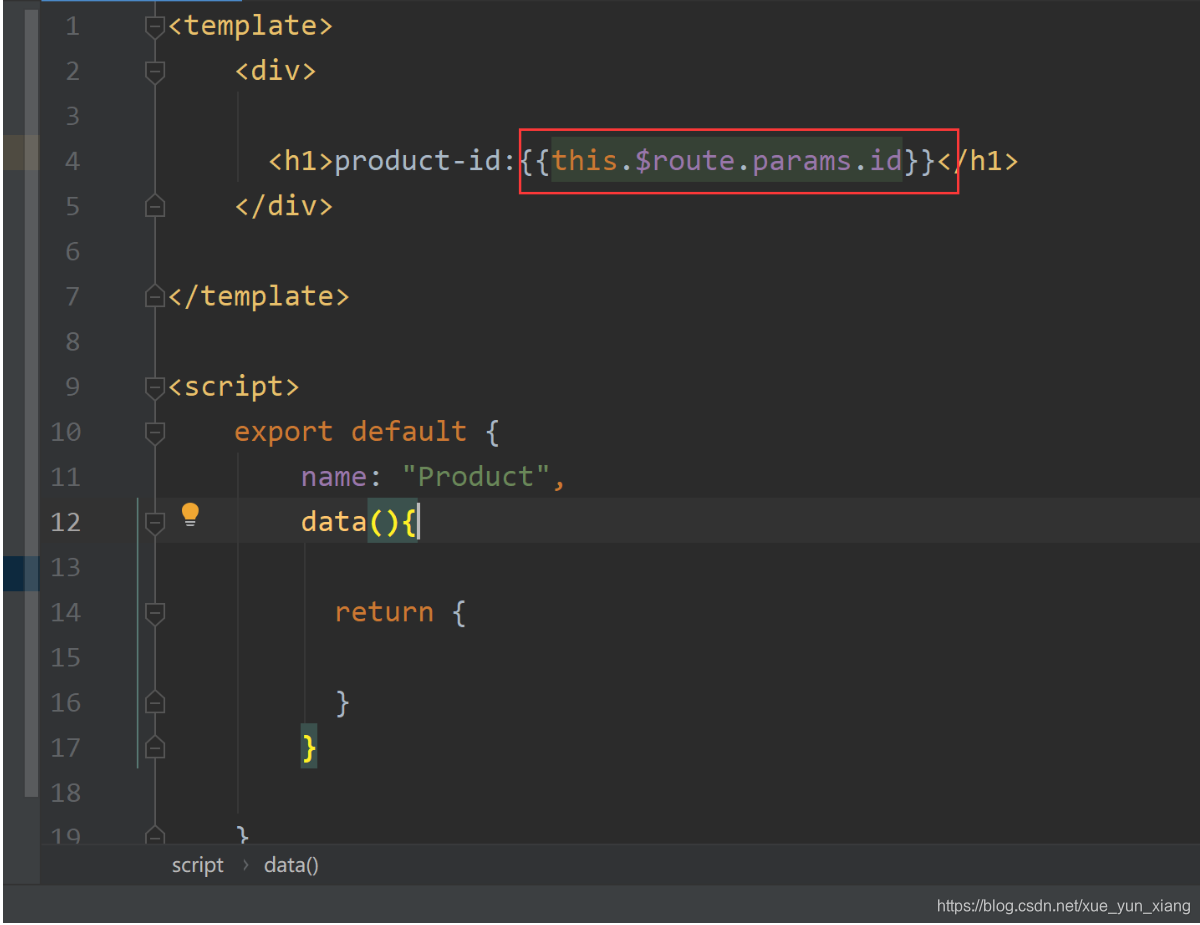The height and width of the screenshot is (925, 1200).
Task: Click the "Product" string value
Action: (476, 476)
